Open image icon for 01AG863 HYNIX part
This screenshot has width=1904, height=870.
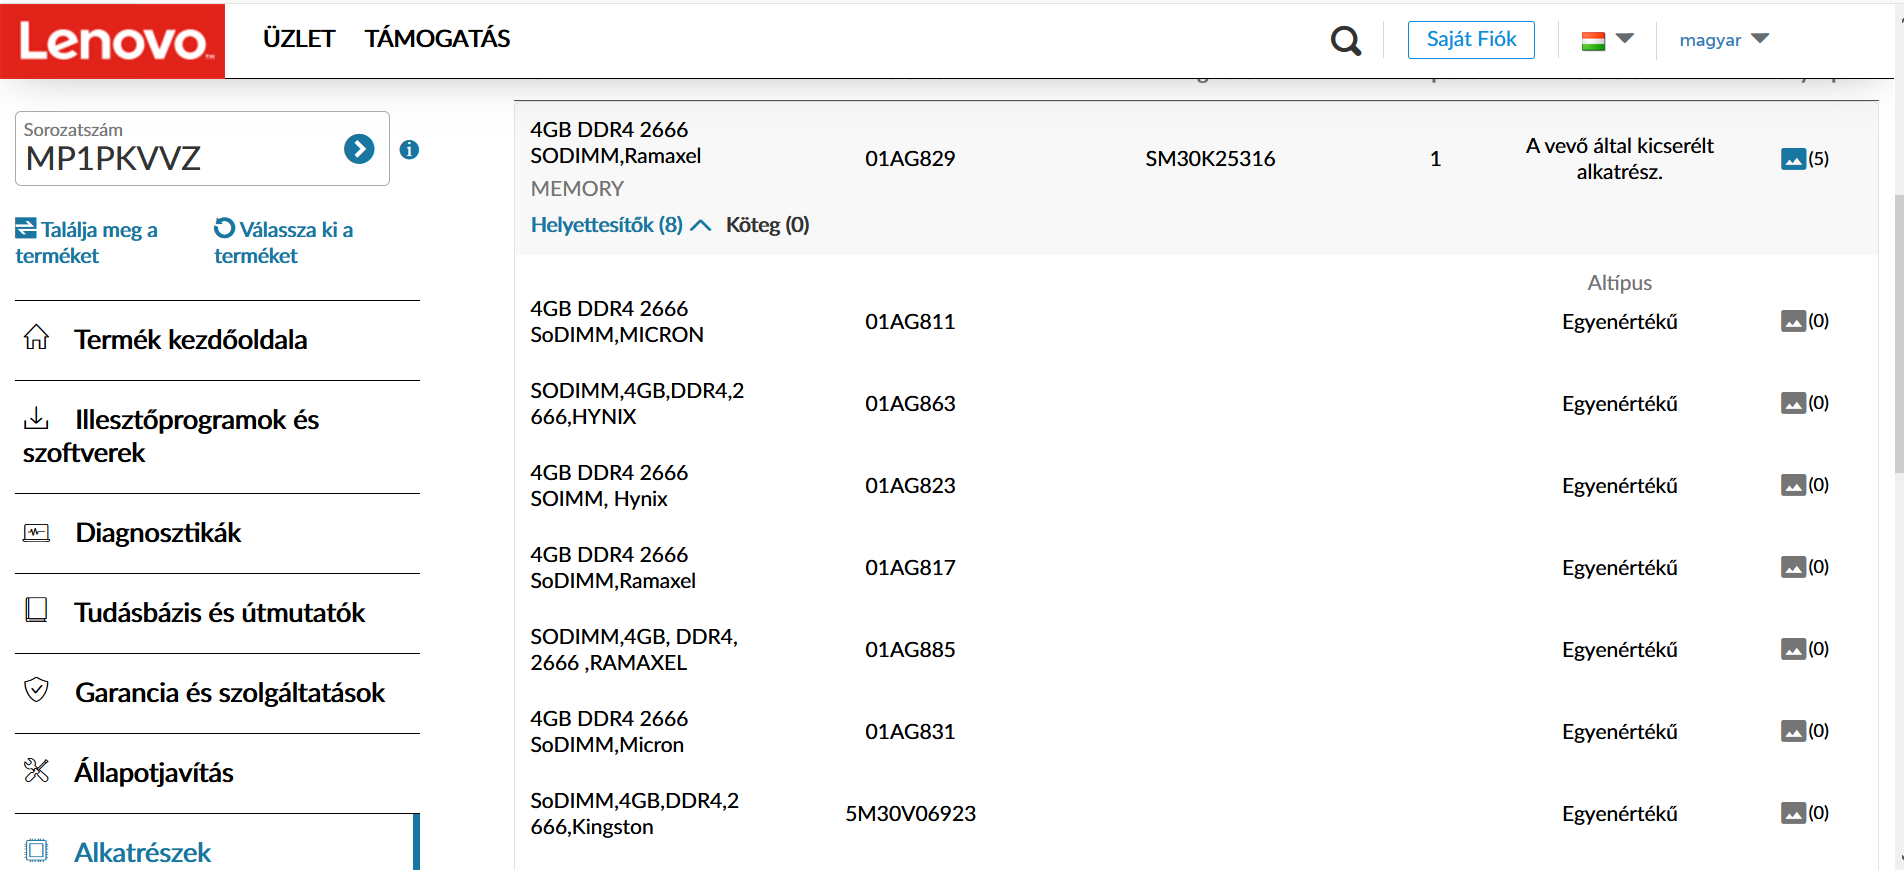pyautogui.click(x=1804, y=403)
